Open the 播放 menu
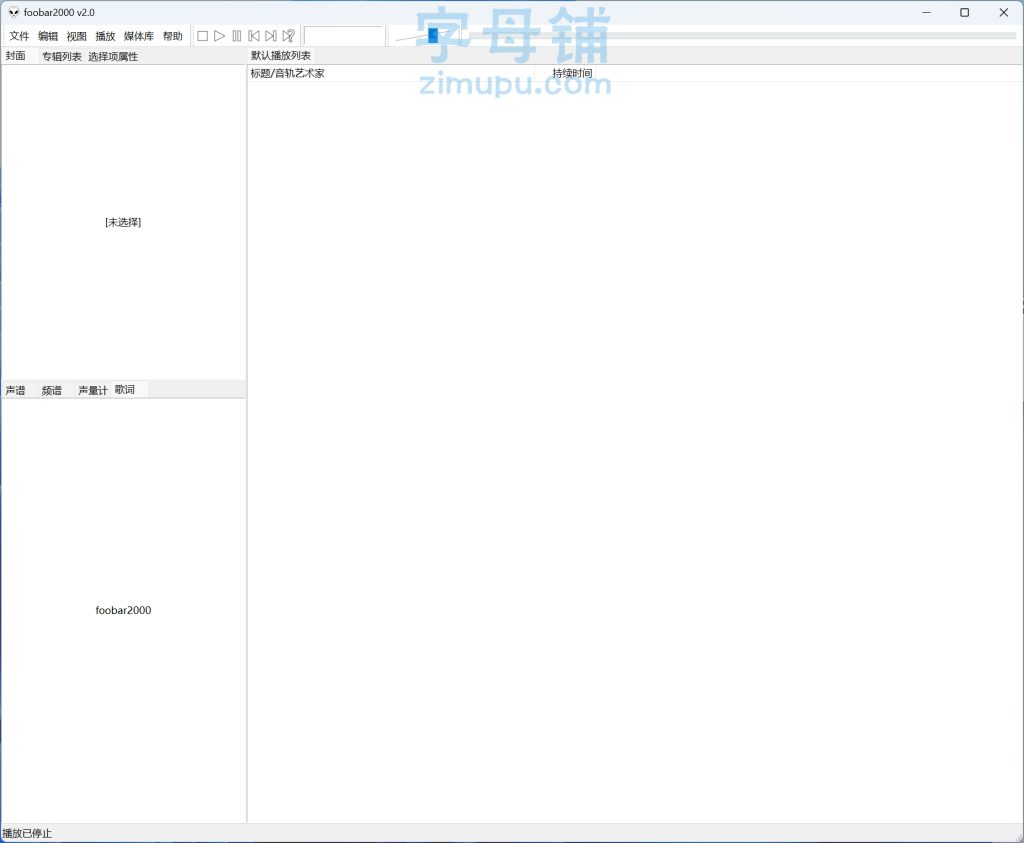1024x843 pixels. point(105,36)
